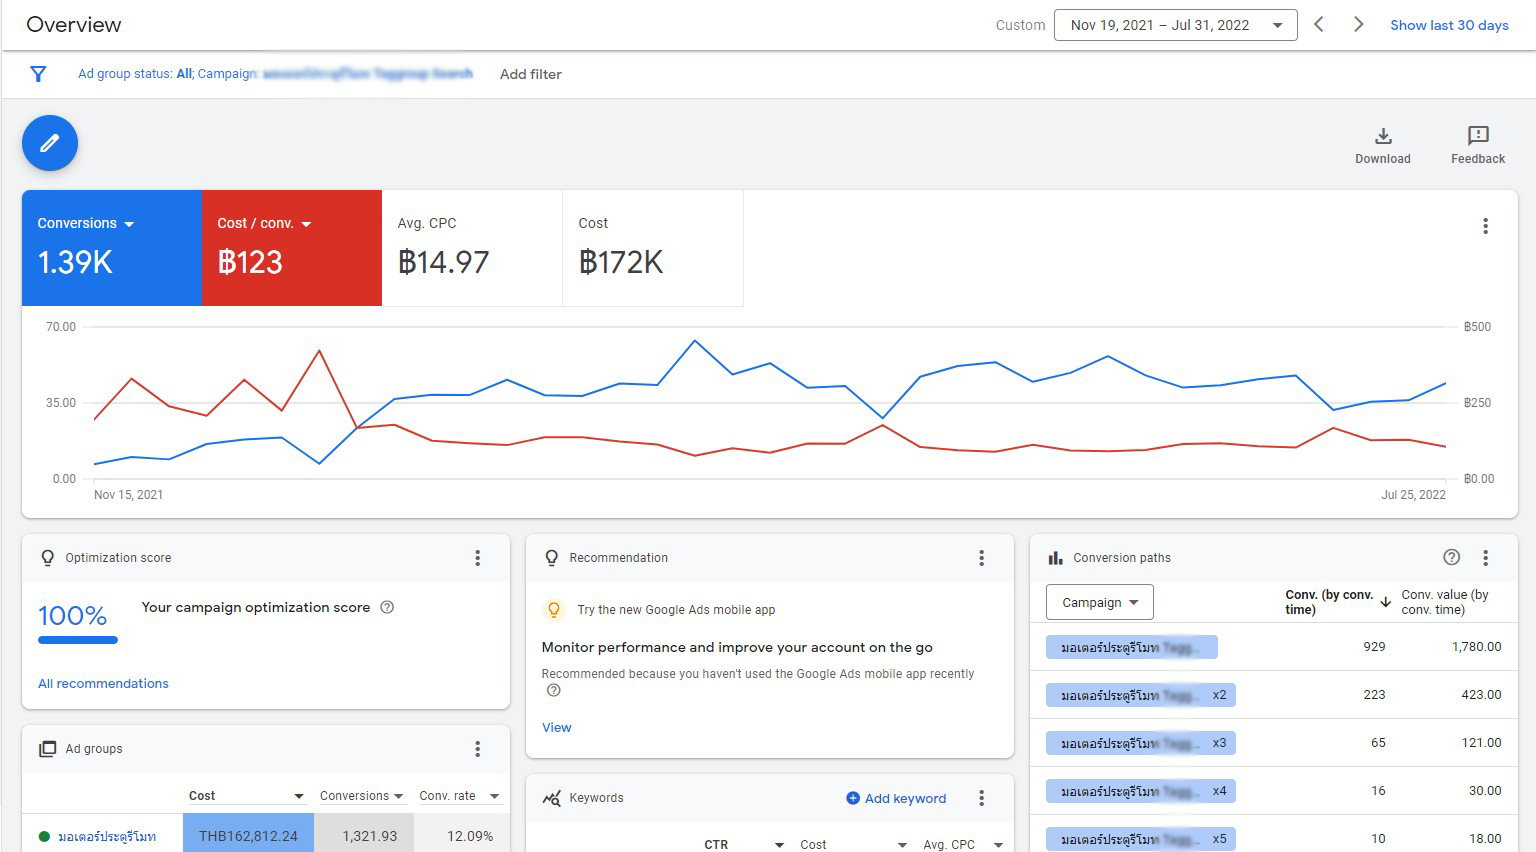Click Show last 30 days link
The width and height of the screenshot is (1536, 852).
tap(1449, 25)
